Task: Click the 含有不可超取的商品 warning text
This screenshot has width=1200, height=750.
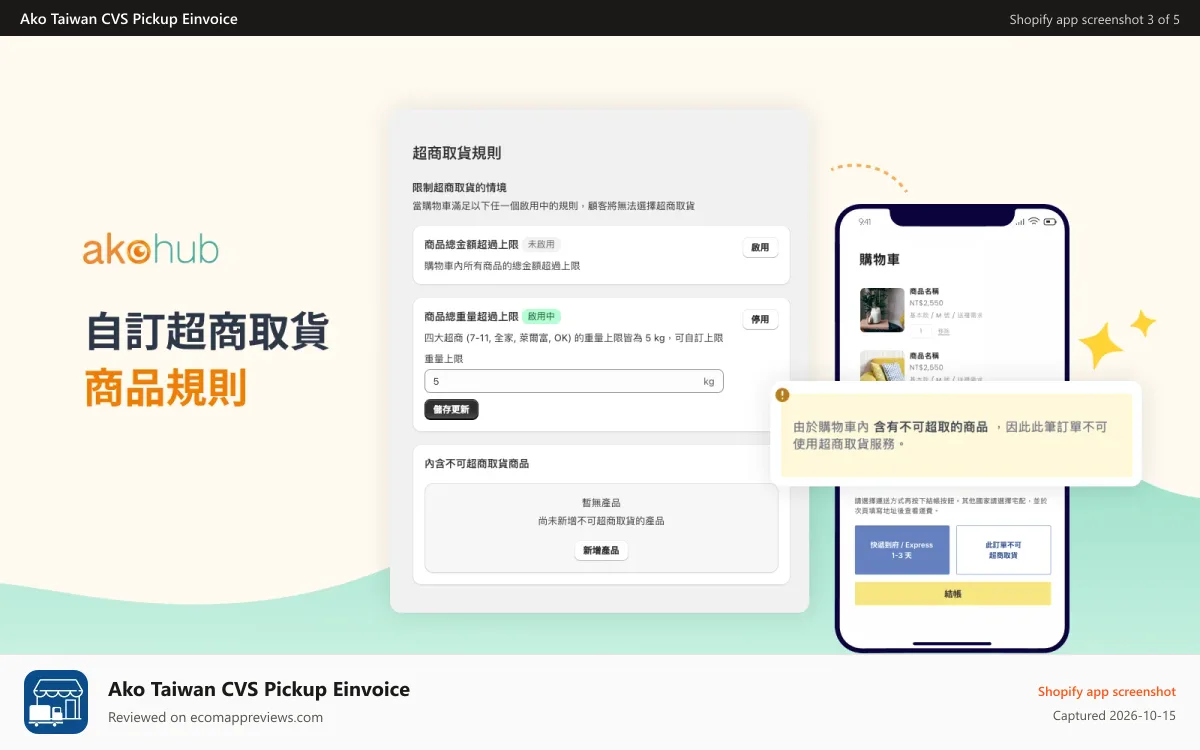Action: coord(930,427)
